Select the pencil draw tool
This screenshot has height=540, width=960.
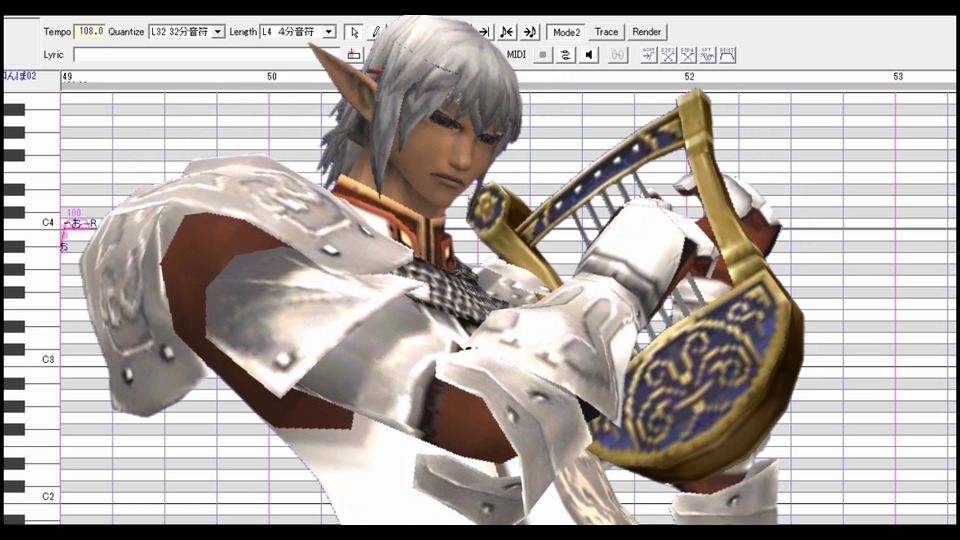[375, 32]
